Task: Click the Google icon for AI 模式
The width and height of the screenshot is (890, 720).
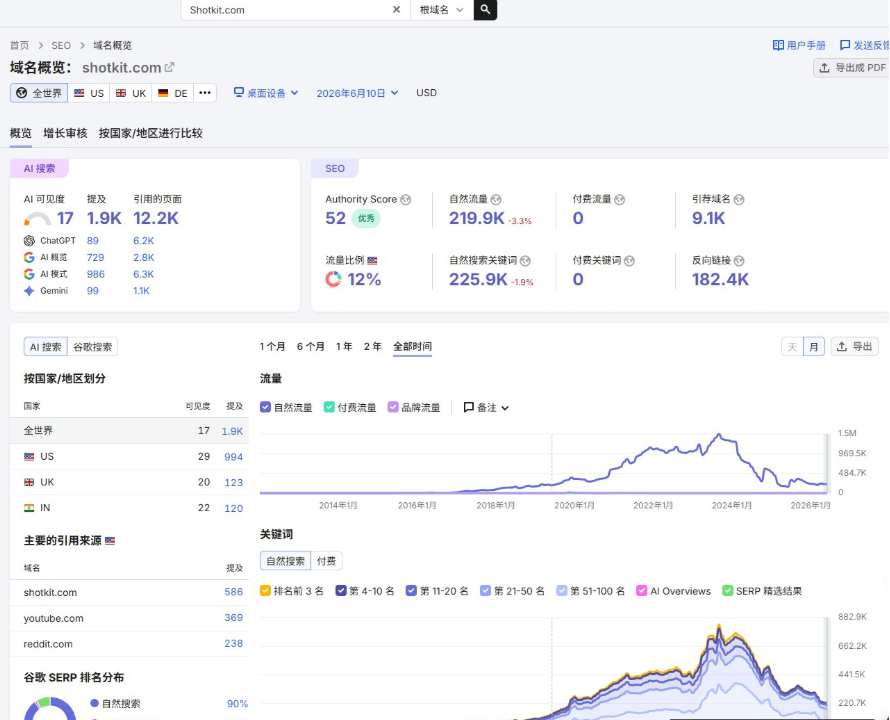Action: point(29,274)
